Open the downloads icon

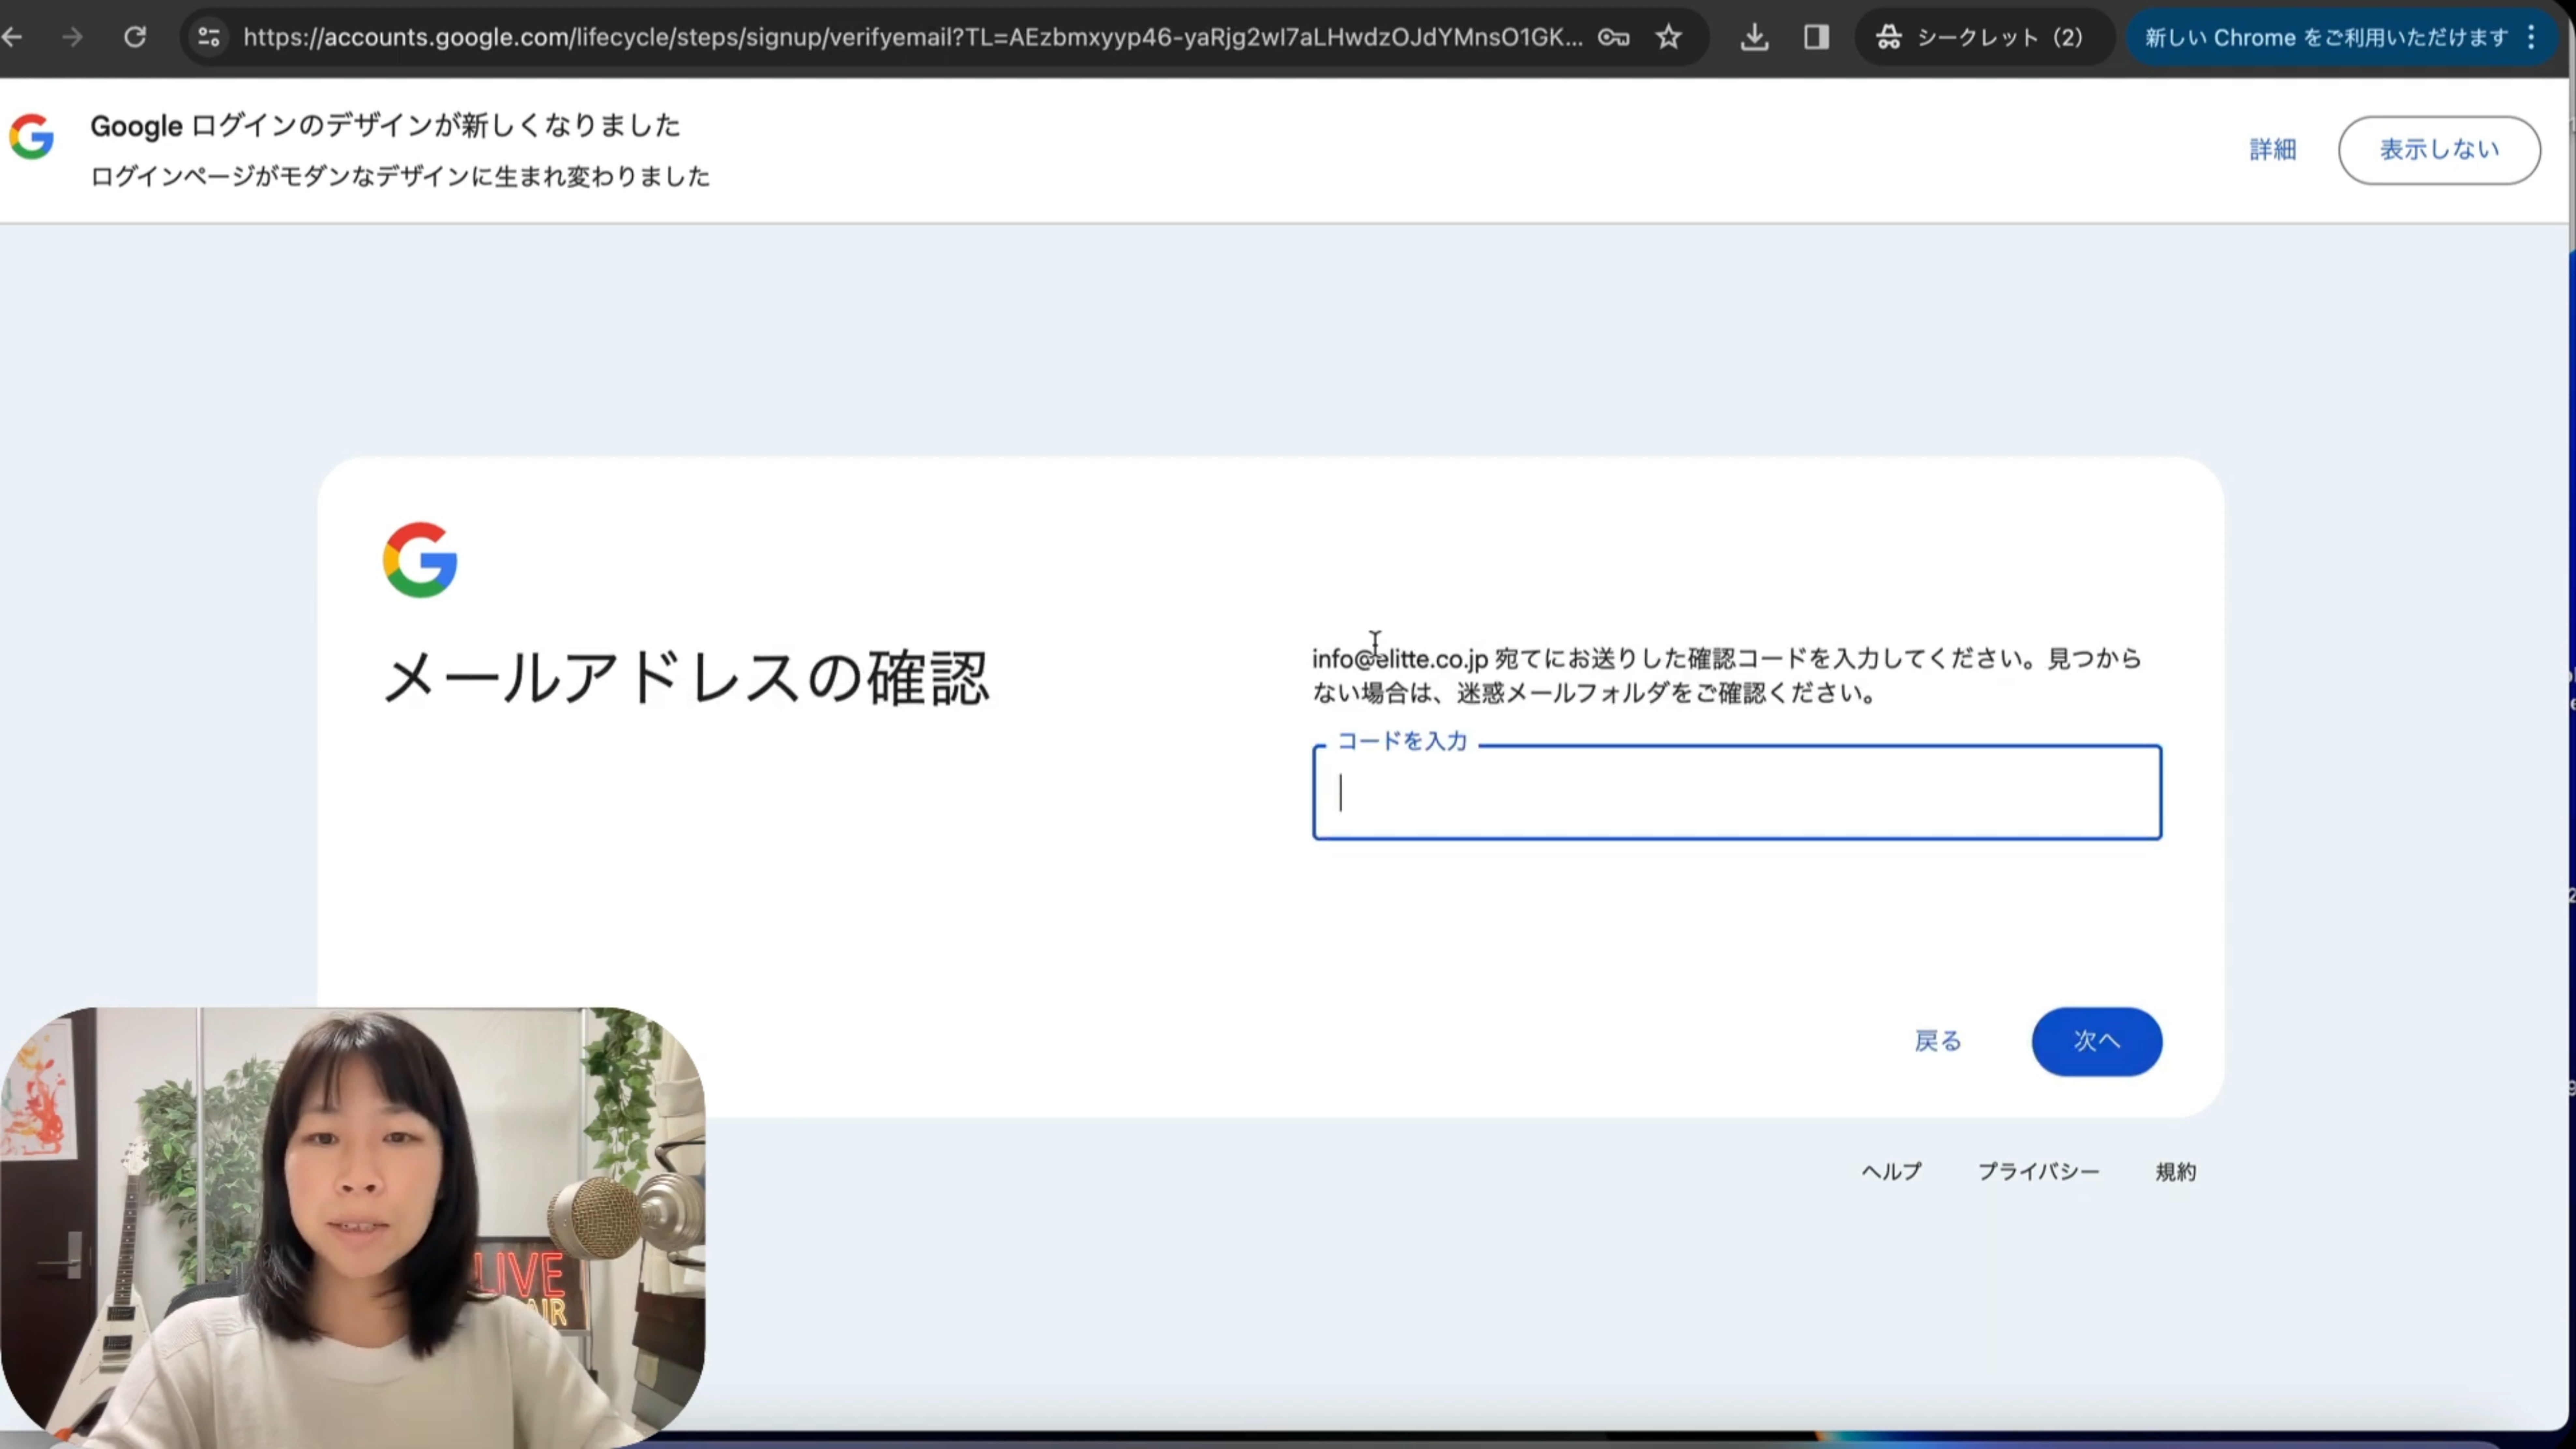(x=1754, y=37)
